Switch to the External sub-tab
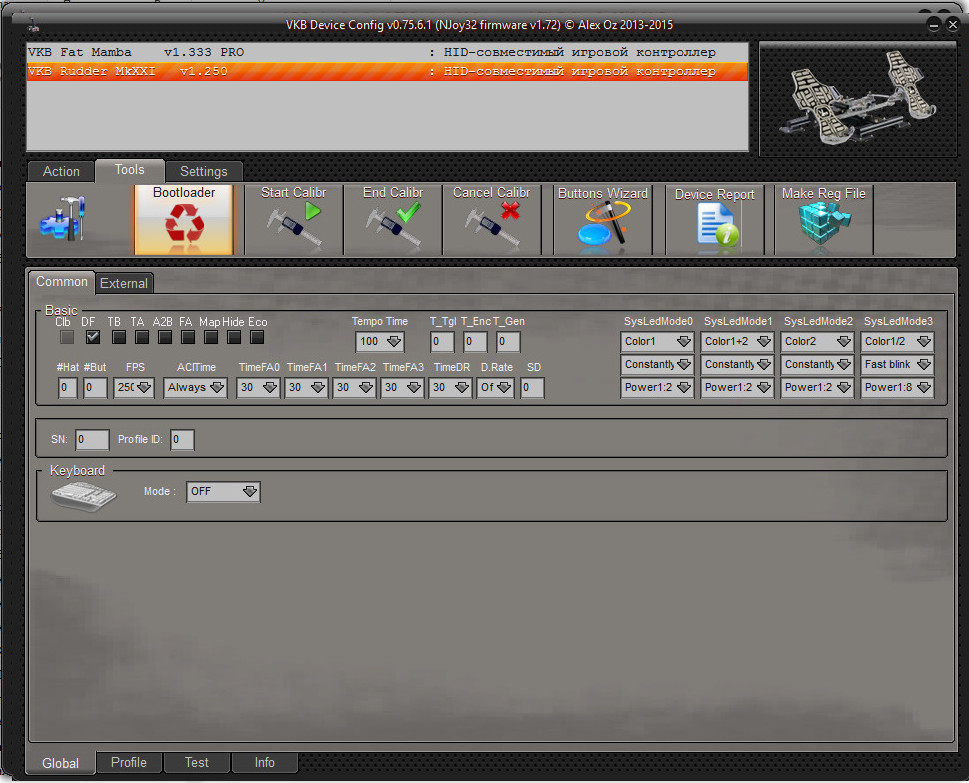The width and height of the screenshot is (969, 783). pos(124,283)
